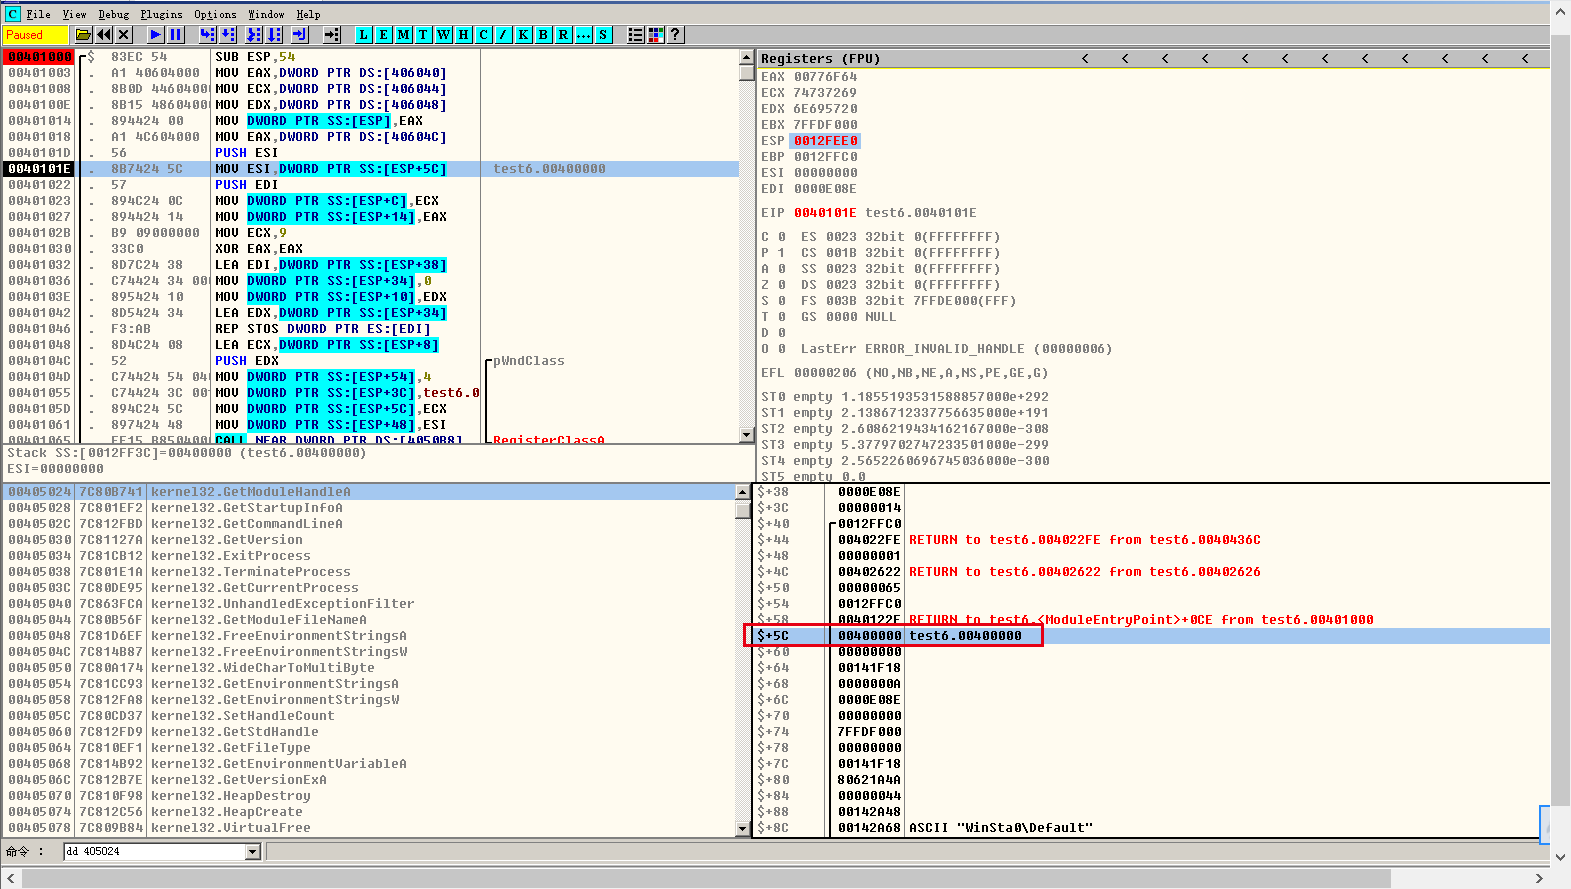Click the Appearance colors grid icon
1571x889 pixels.
coord(656,35)
